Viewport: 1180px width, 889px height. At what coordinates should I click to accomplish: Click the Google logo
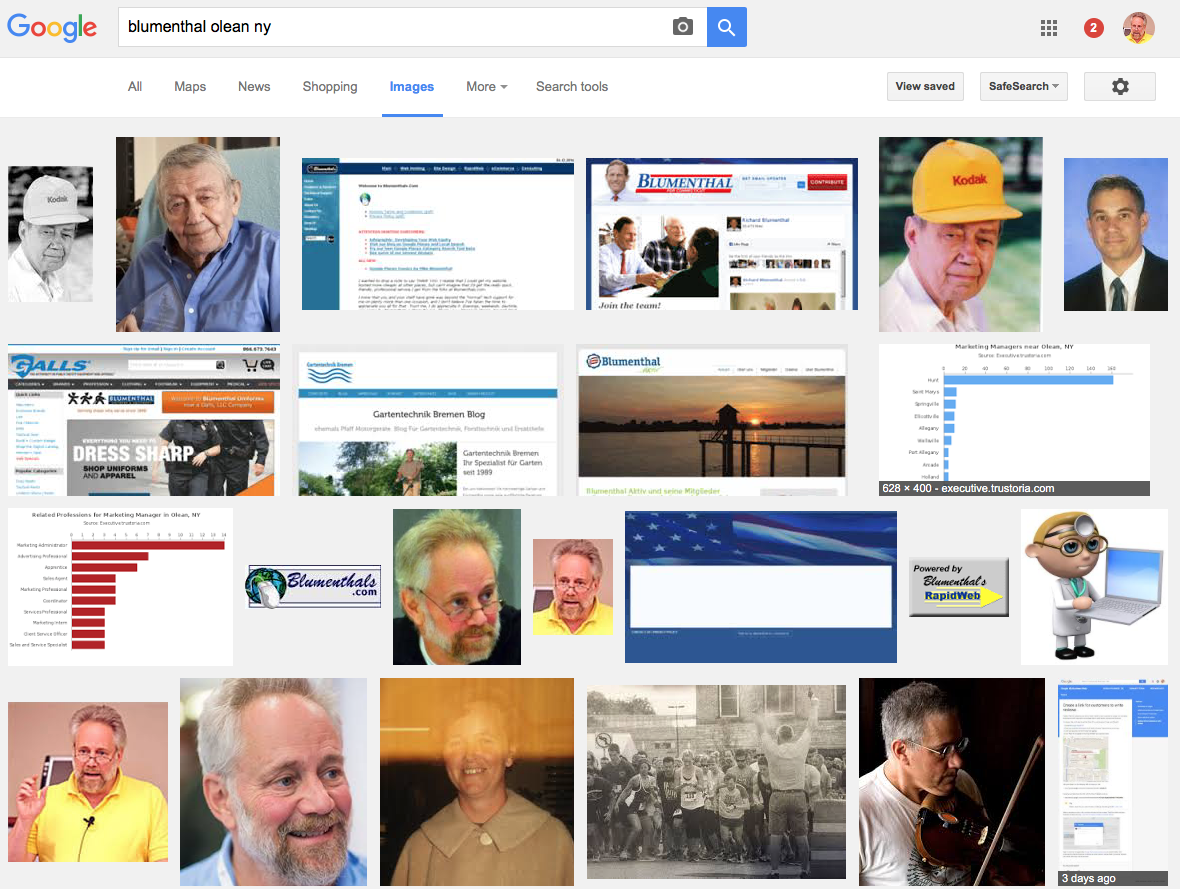tap(52, 27)
